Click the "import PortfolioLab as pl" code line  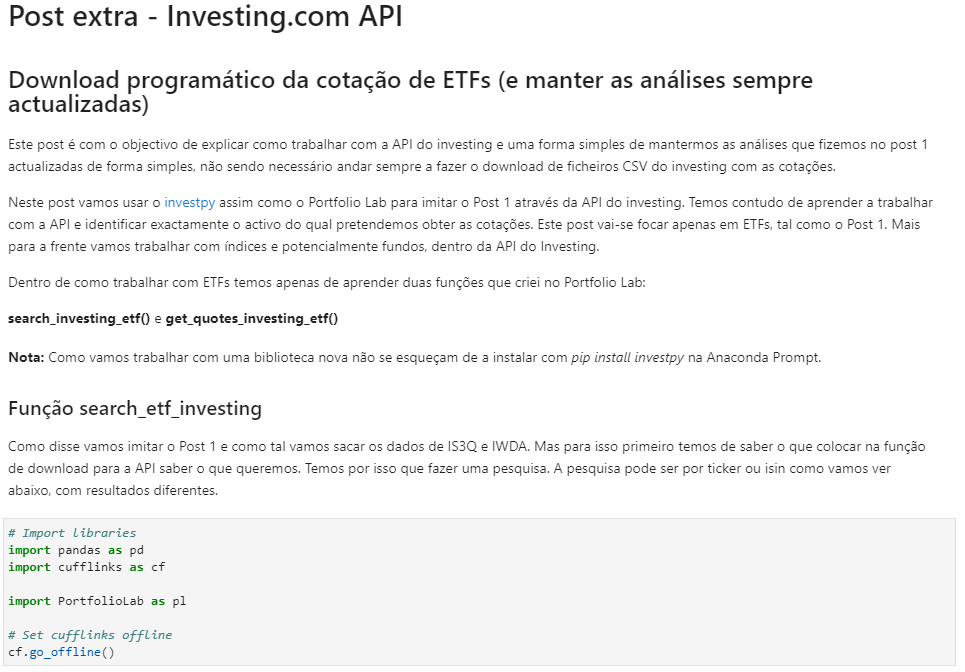pyautogui.click(x=96, y=601)
